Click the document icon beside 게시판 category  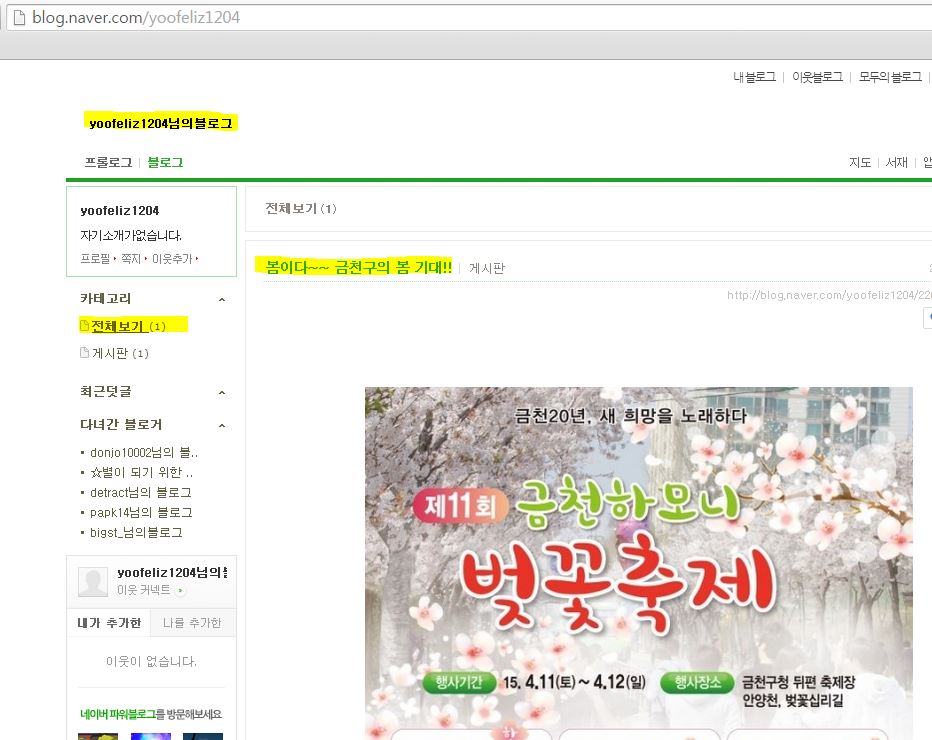(x=85, y=353)
